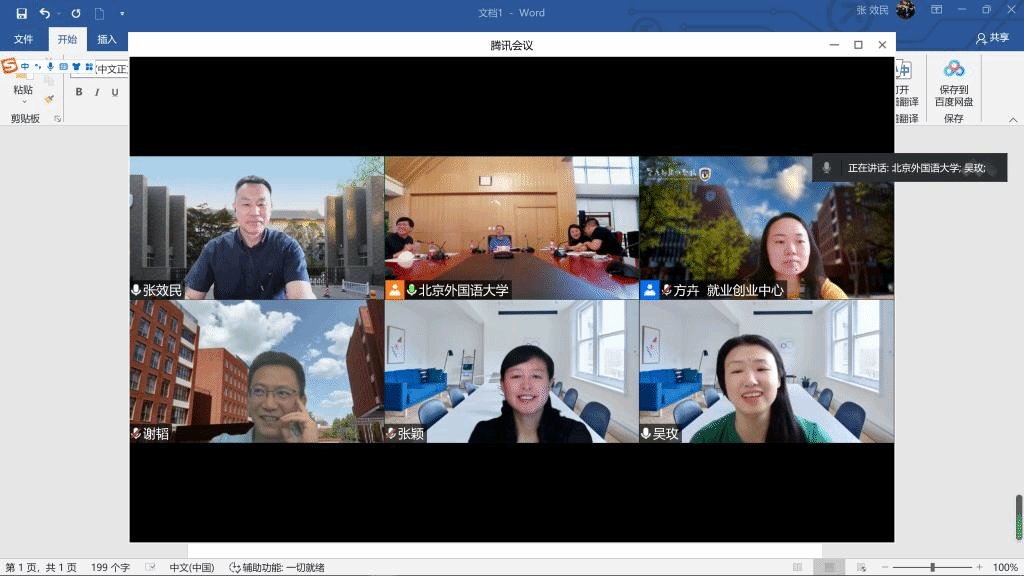Toggle Underline formatting
1024x576 pixels.
(115, 92)
